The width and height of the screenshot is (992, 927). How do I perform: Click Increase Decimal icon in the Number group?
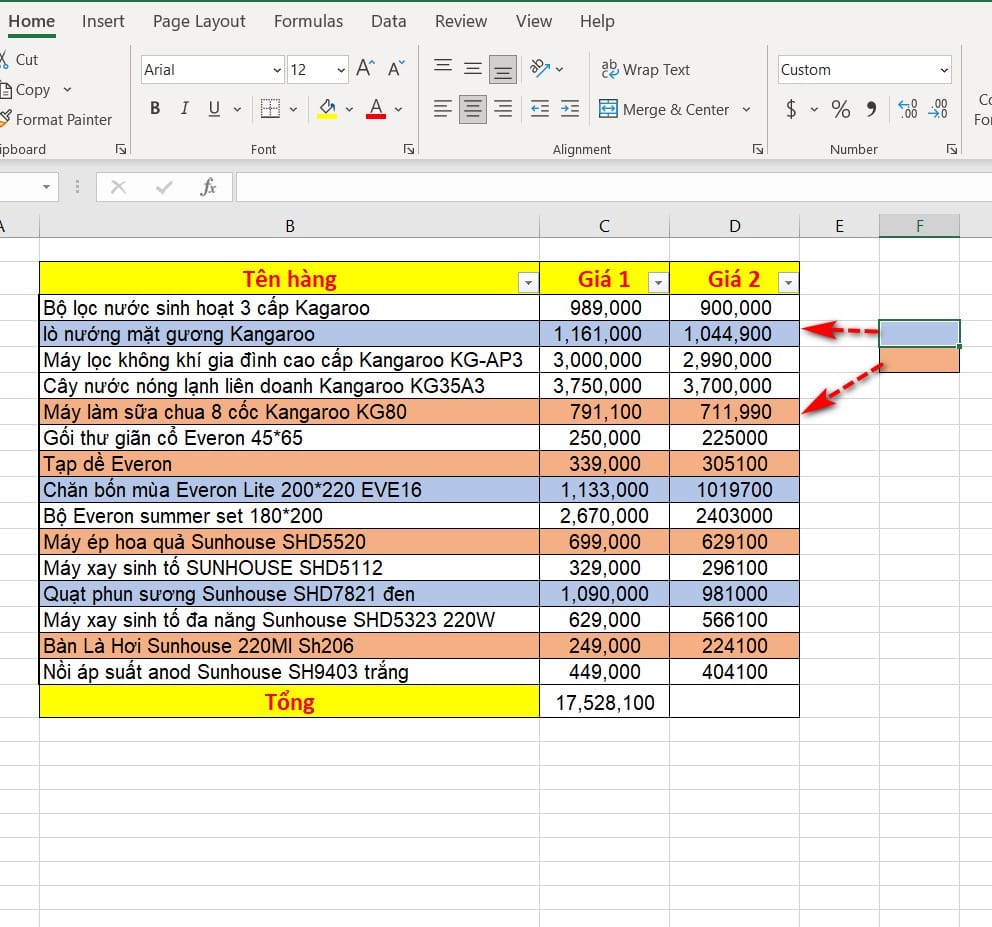[908, 109]
